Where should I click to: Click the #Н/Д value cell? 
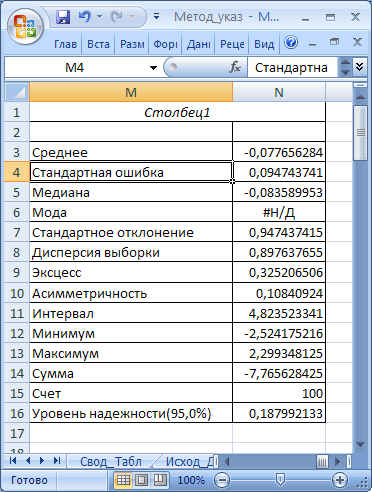279,212
